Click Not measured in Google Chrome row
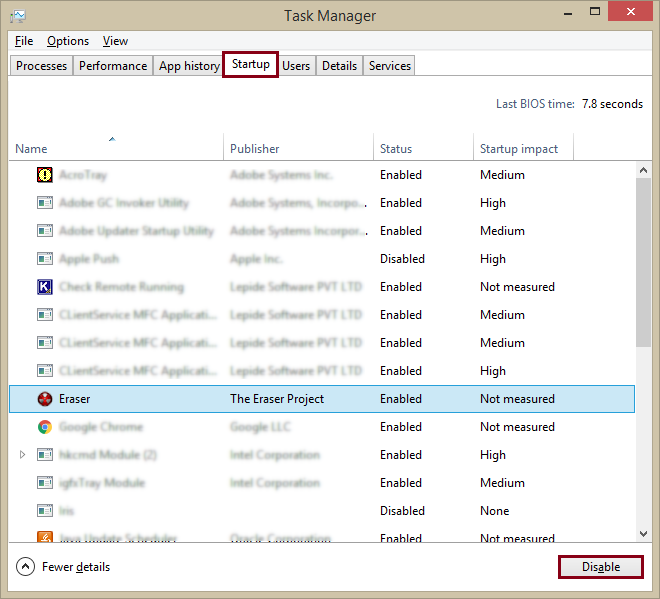 (x=517, y=427)
